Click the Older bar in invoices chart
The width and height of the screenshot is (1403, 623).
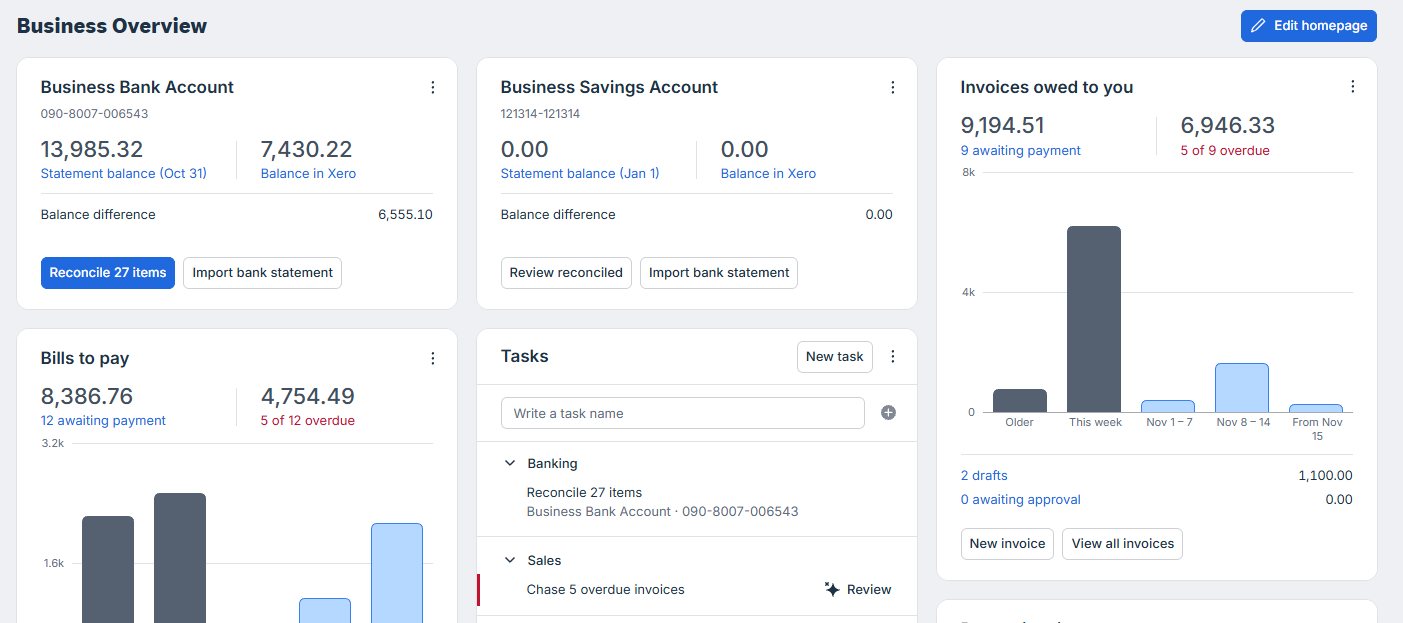1020,400
